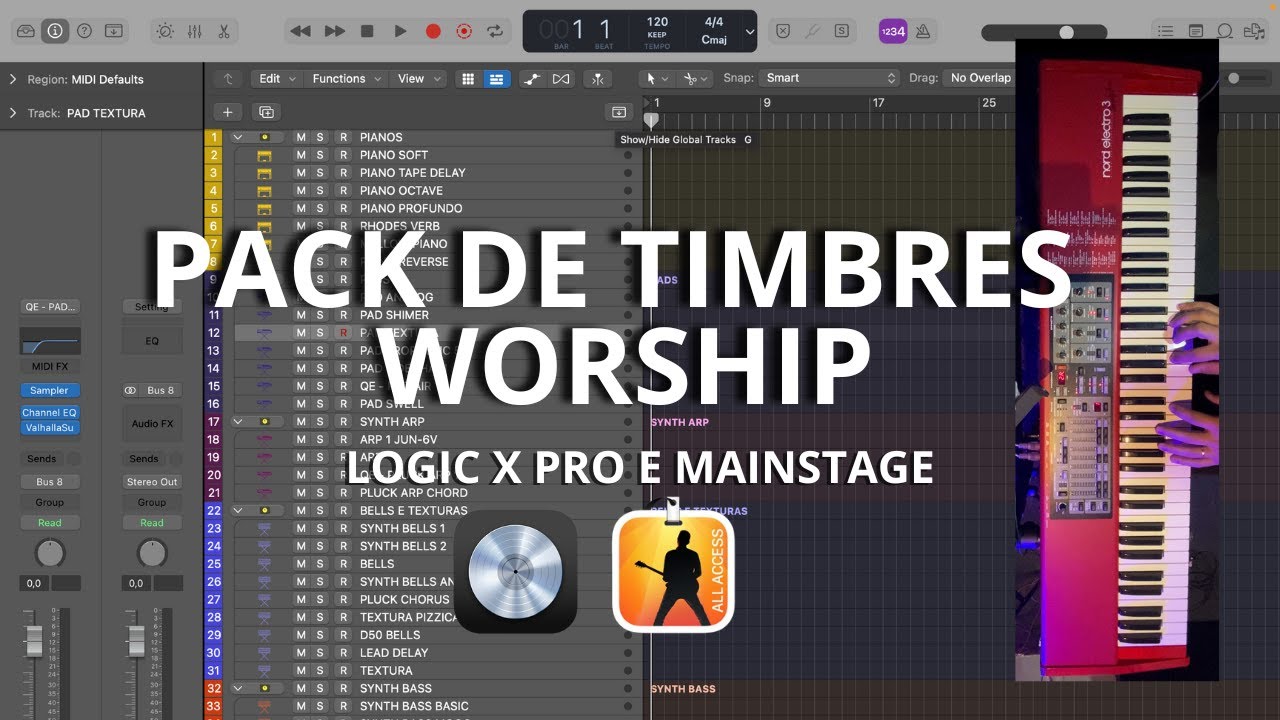The width and height of the screenshot is (1280, 720).
Task: Click the Stereo Out output slot
Action: pos(152,482)
